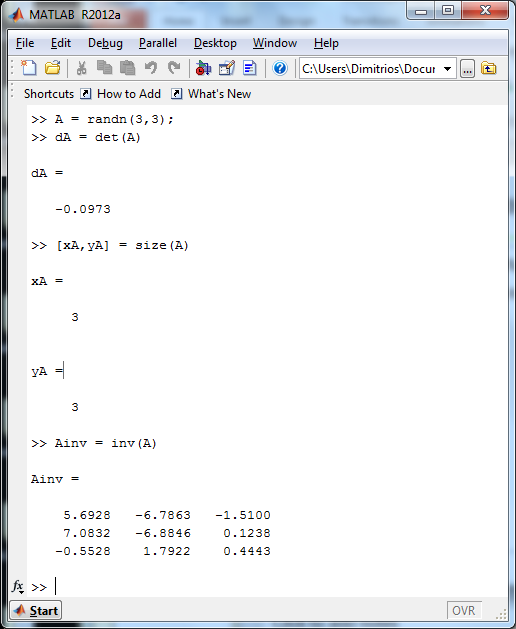Click the New script icon
Screen dimensions: 516x629
pos(28,68)
